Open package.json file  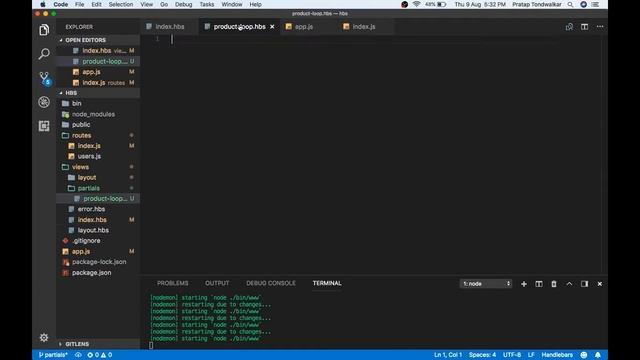(x=98, y=273)
